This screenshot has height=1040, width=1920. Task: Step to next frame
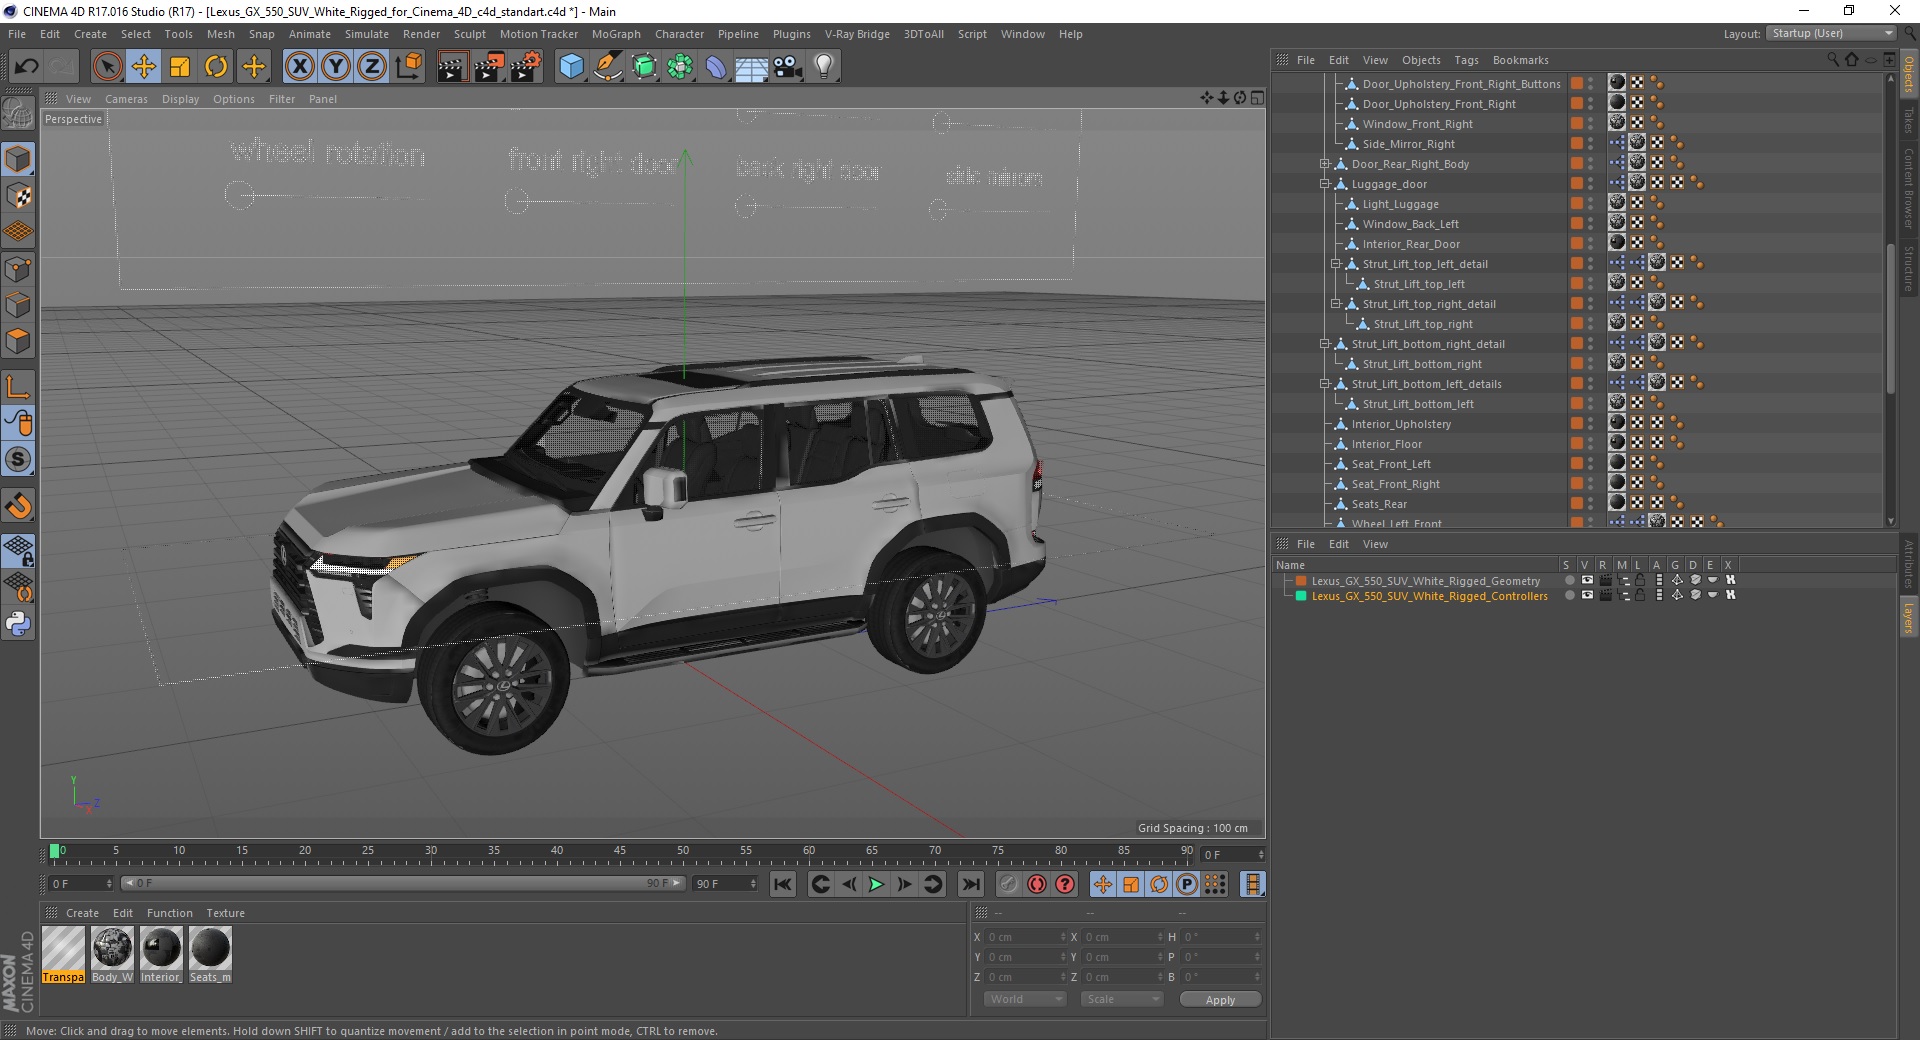point(904,884)
